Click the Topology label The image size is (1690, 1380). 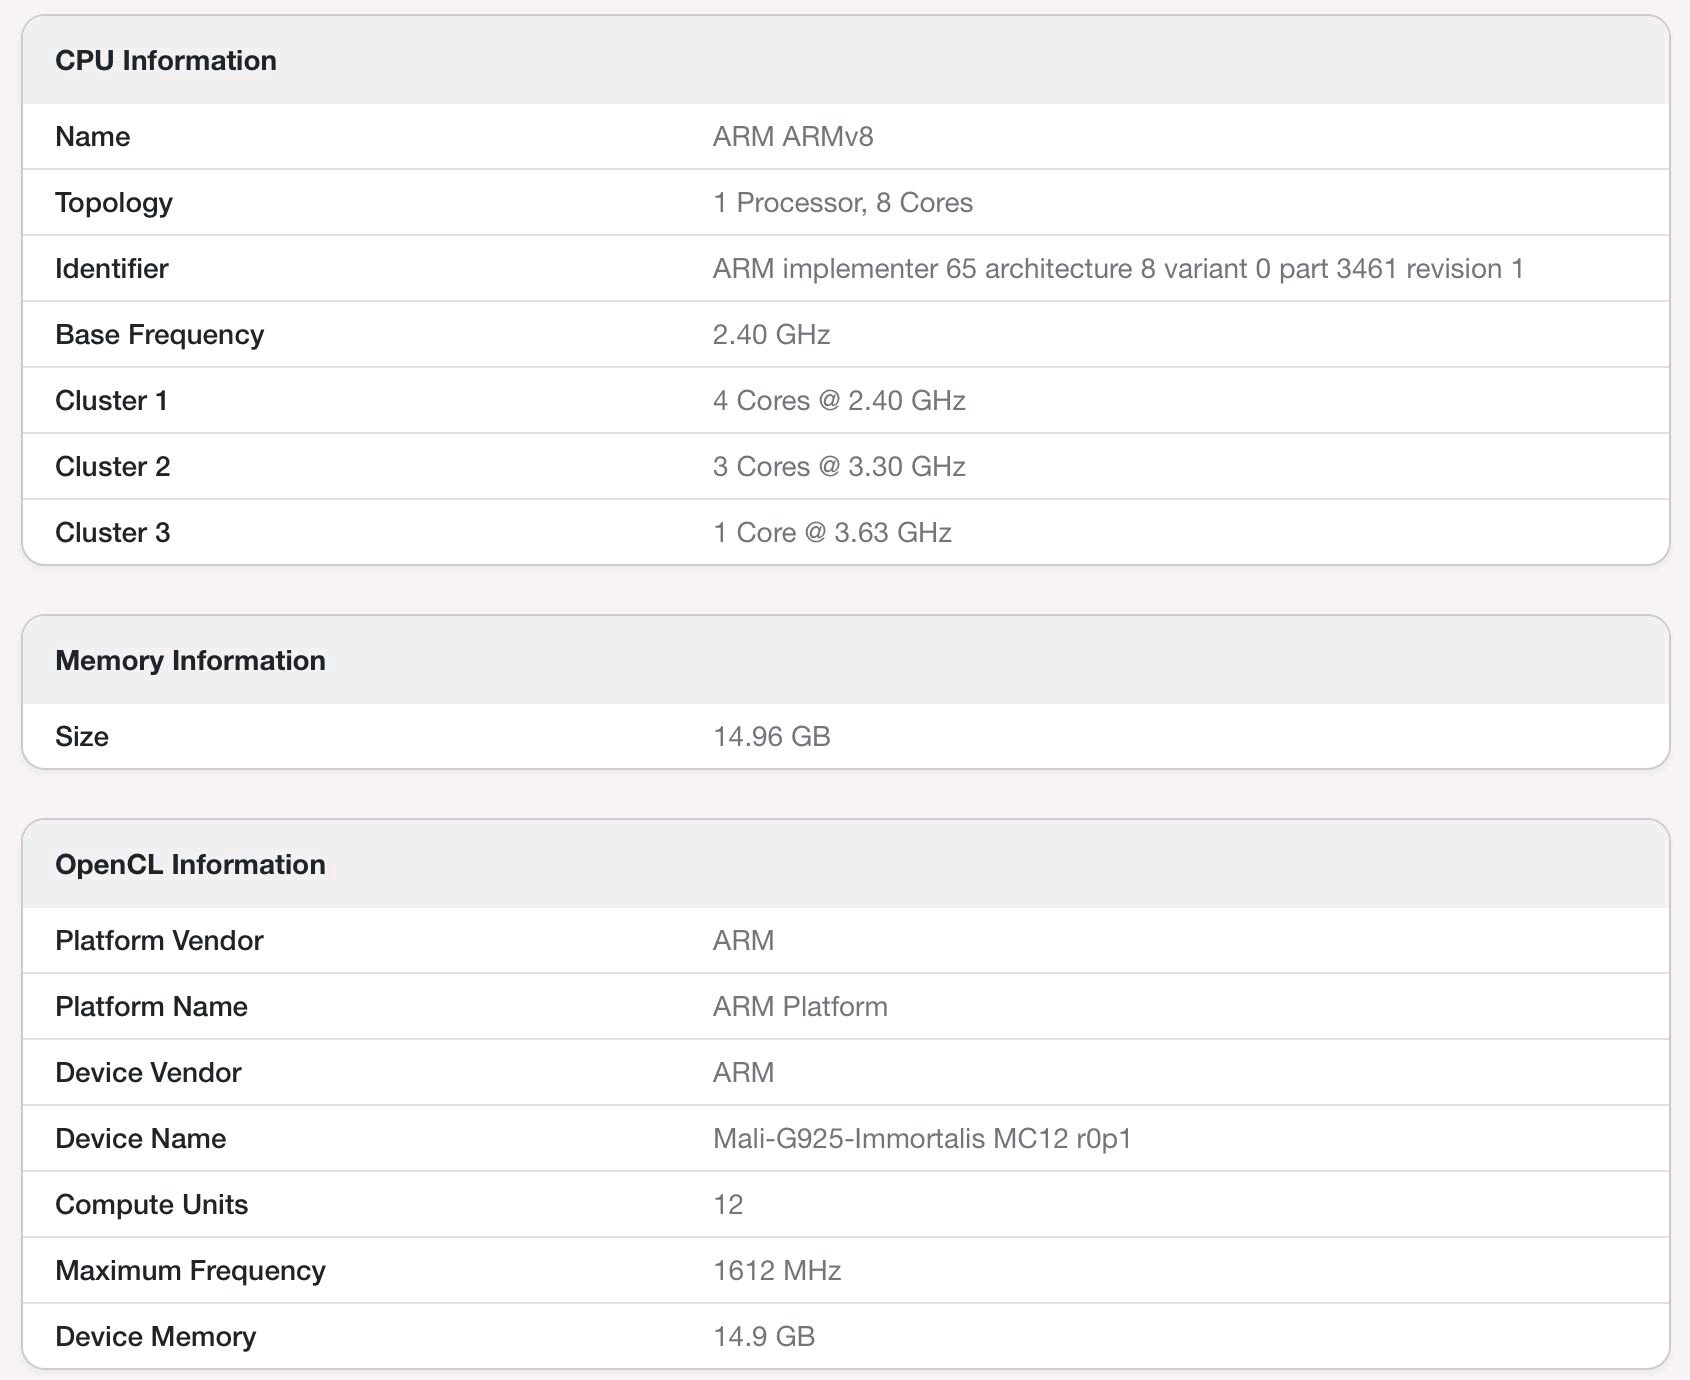[x=114, y=203]
